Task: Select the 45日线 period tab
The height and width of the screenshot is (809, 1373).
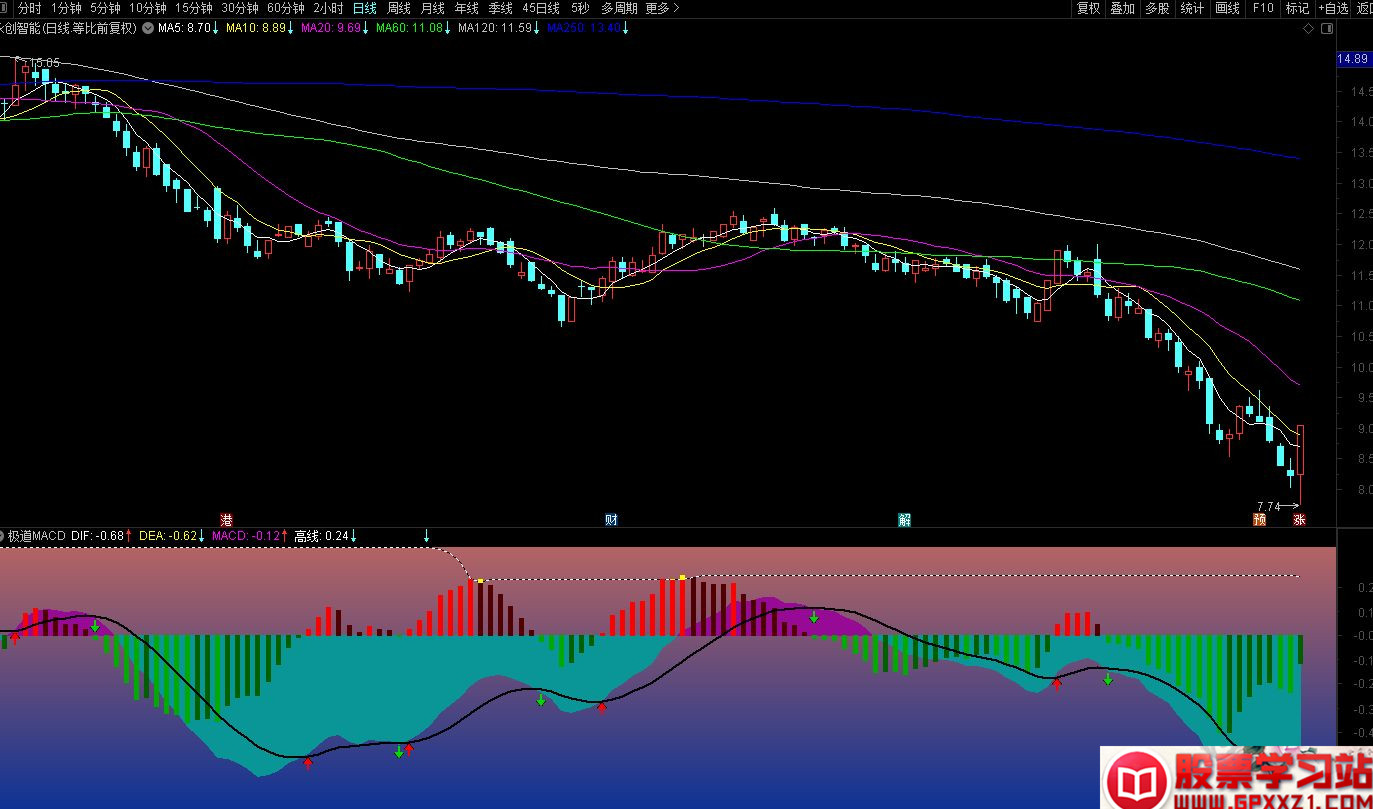Action: coord(541,8)
